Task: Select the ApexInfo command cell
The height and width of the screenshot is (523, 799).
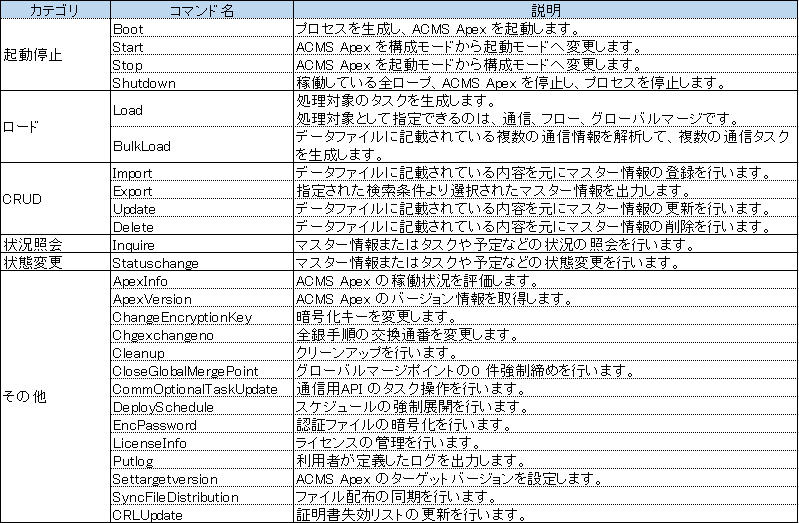Action: tap(201, 280)
